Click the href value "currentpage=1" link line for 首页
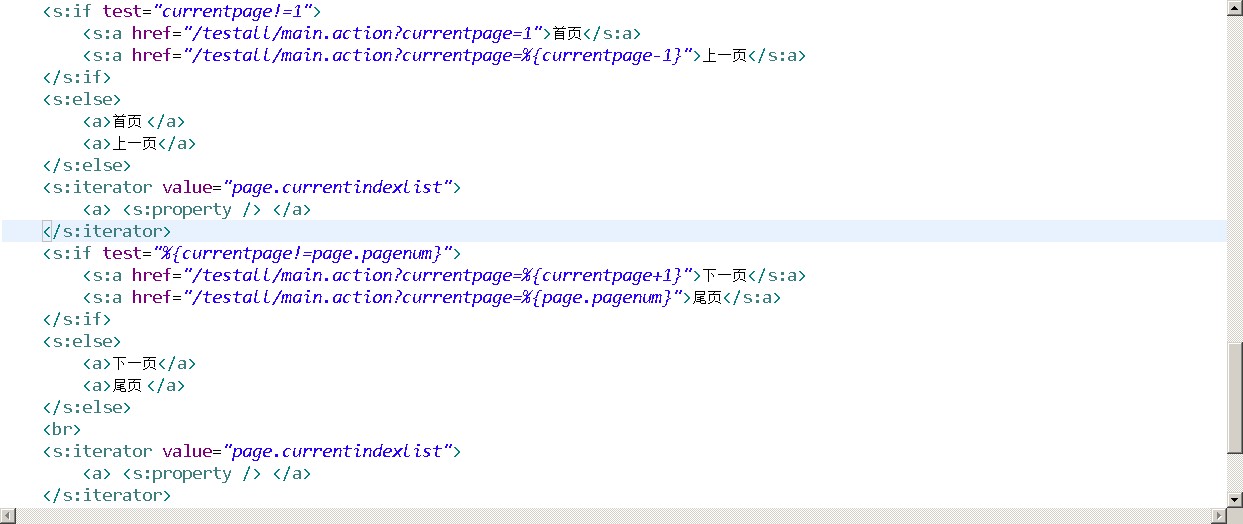This screenshot has height=524, width=1243. [362, 33]
